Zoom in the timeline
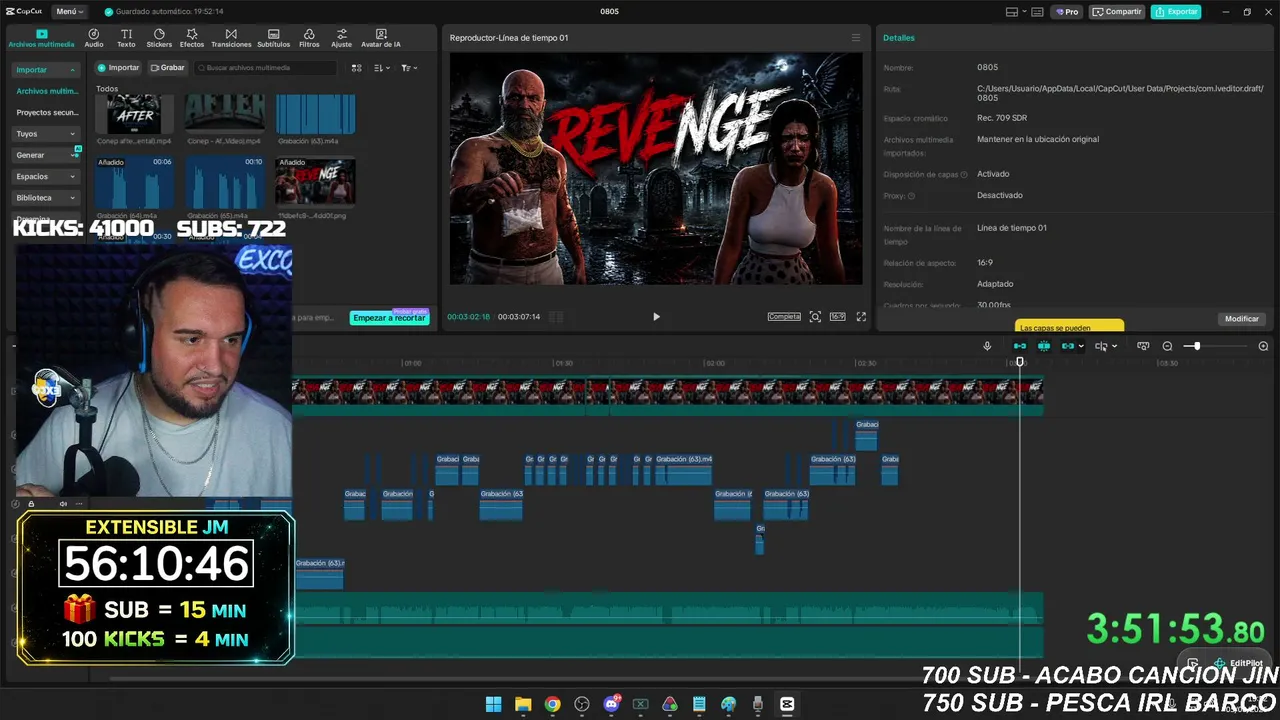 (1263, 346)
